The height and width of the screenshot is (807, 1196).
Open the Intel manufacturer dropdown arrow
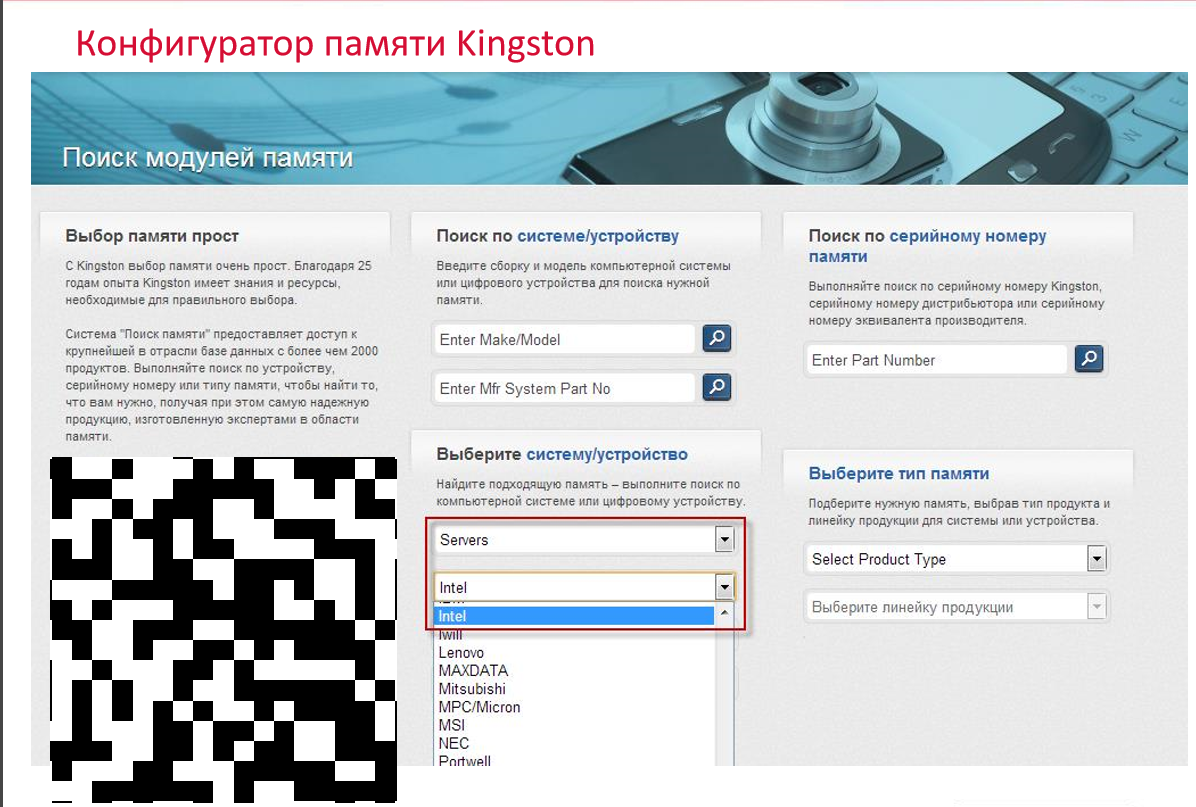[724, 587]
